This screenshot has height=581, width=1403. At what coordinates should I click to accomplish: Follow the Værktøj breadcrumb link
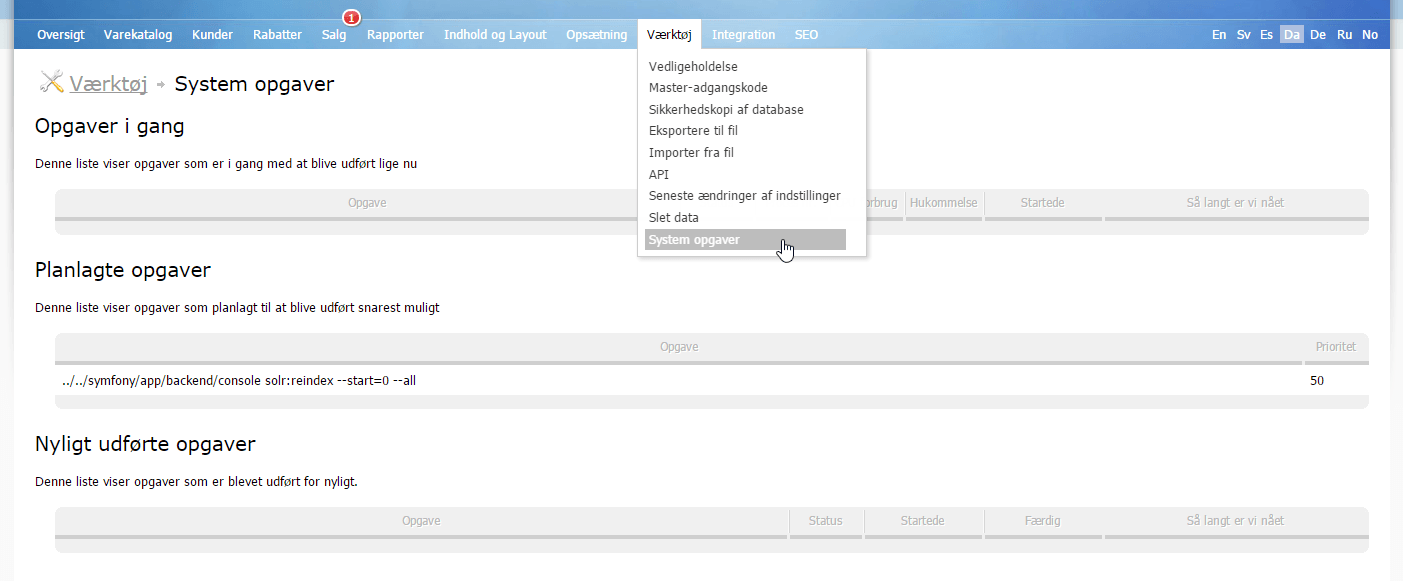tap(108, 84)
